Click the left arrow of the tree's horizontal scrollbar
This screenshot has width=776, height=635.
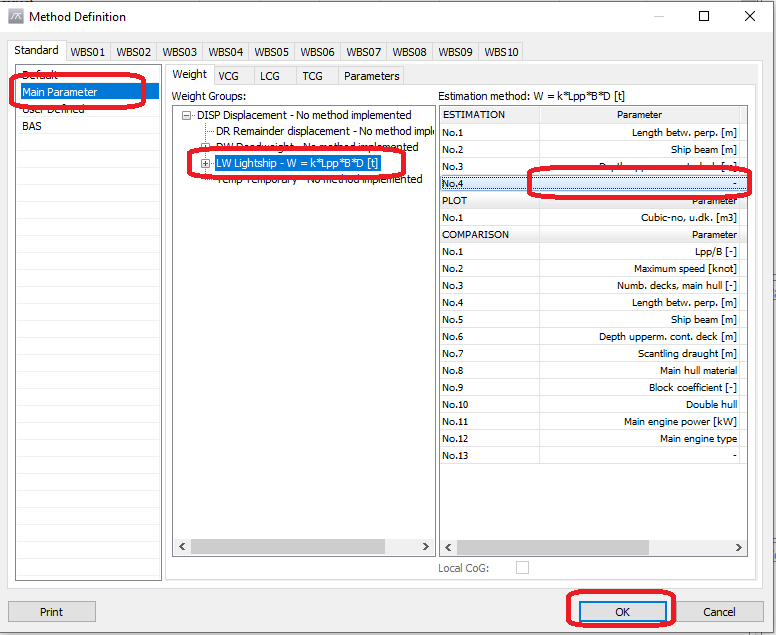click(x=181, y=547)
